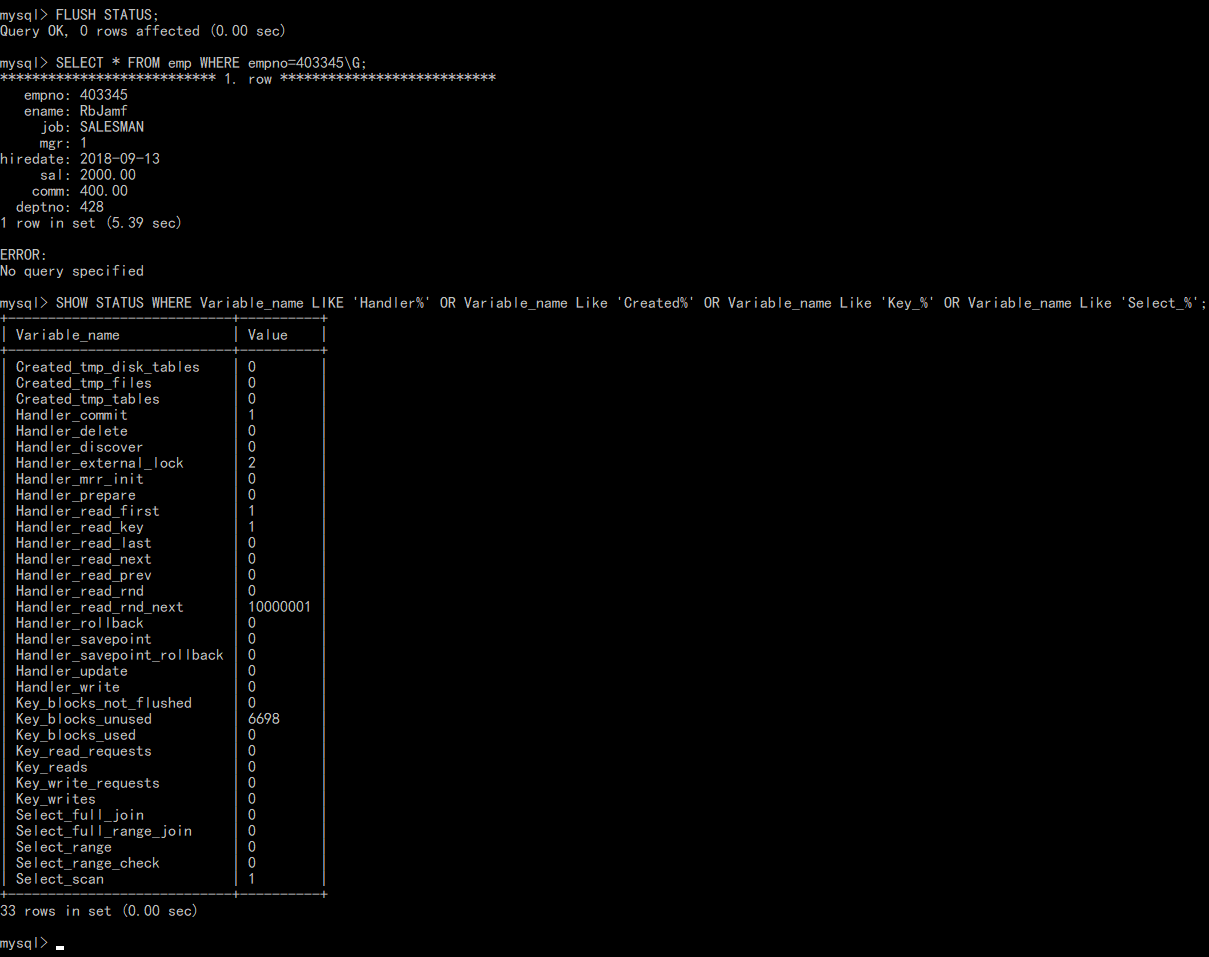Screen dimensions: 1209x957
Task: Click the 'Query OK, 0 rows affected' message
Action: (143, 31)
